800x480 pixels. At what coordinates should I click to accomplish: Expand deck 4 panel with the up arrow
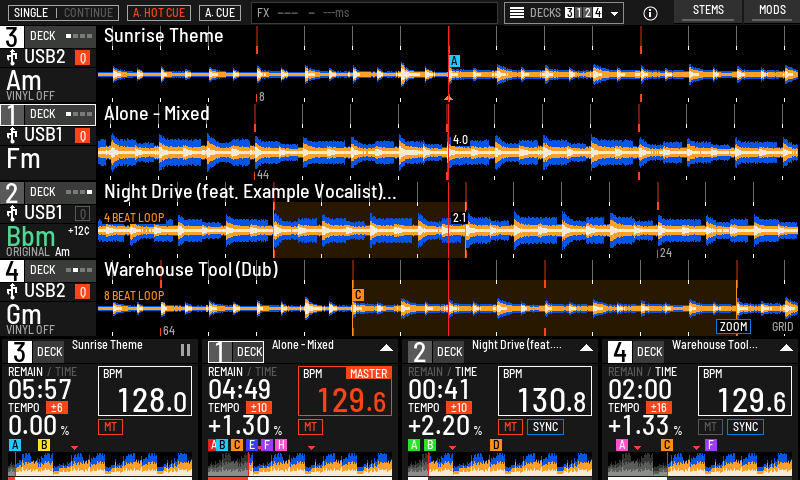pyautogui.click(x=786, y=348)
